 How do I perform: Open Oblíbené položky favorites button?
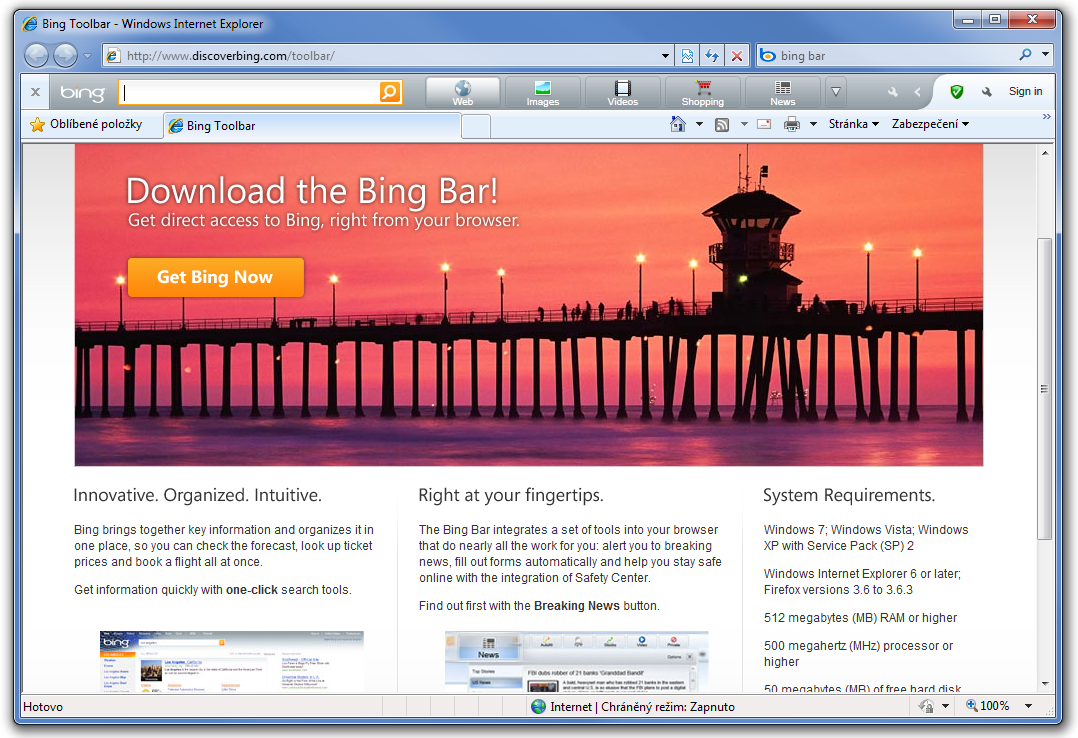(x=86, y=124)
